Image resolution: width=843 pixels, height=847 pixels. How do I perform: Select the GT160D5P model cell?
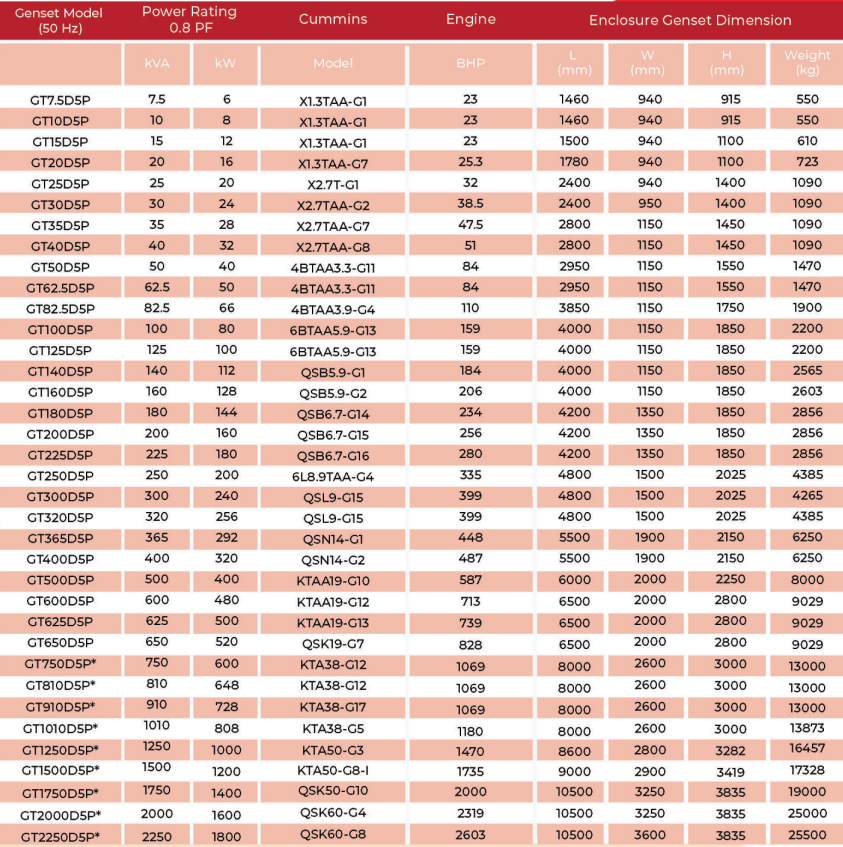(60, 392)
